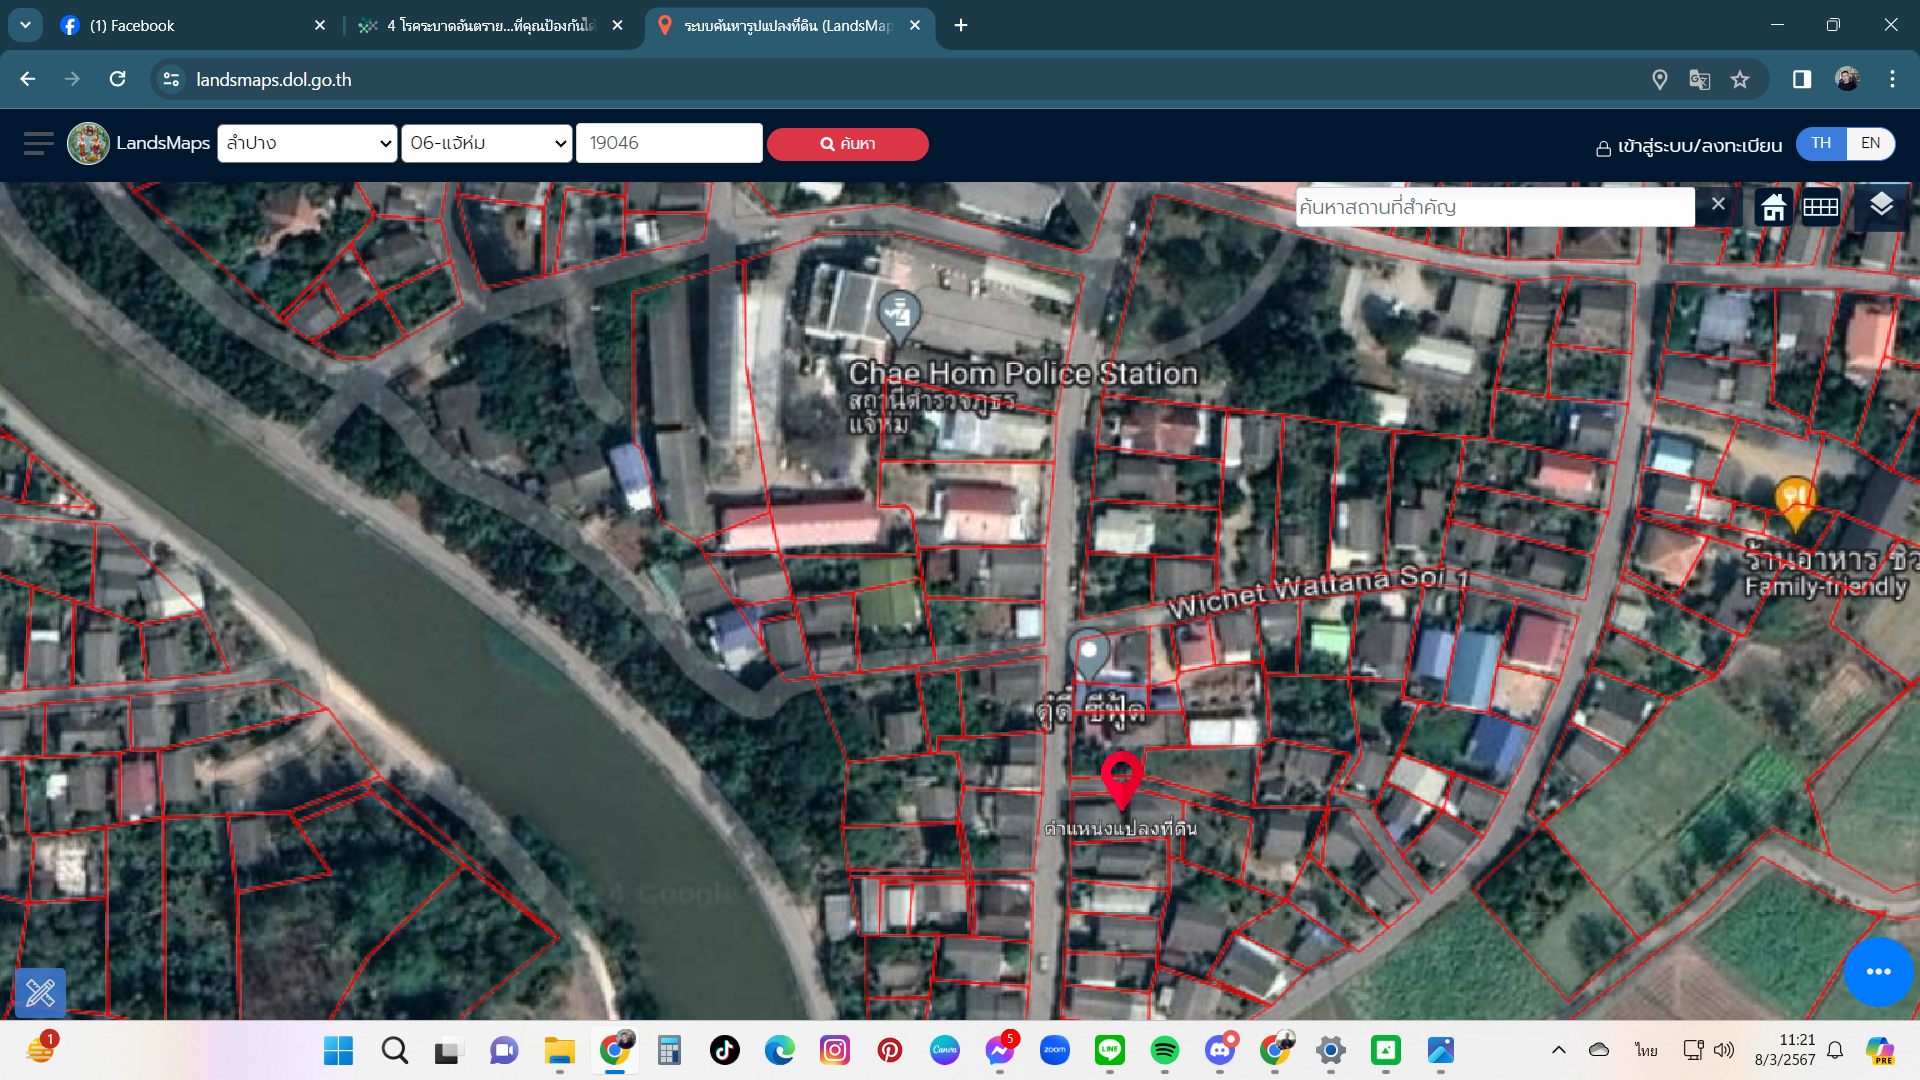Click the gray pin above ดูดี ซีฟู้ด
Image resolution: width=1920 pixels, height=1080 pixels.
(x=1089, y=654)
